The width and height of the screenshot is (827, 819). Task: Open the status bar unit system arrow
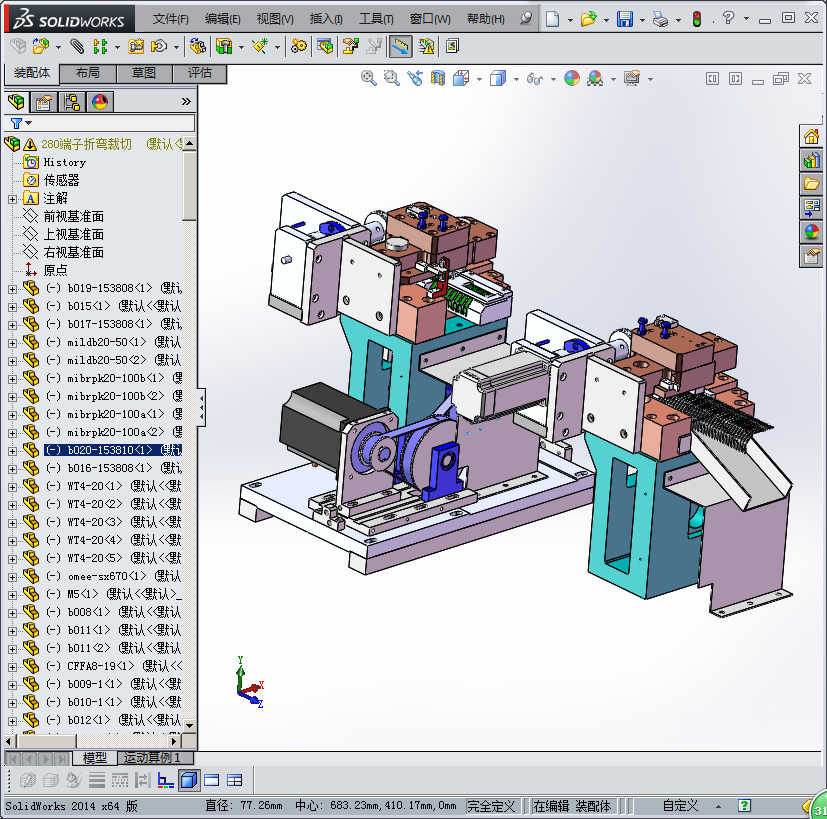tap(718, 806)
